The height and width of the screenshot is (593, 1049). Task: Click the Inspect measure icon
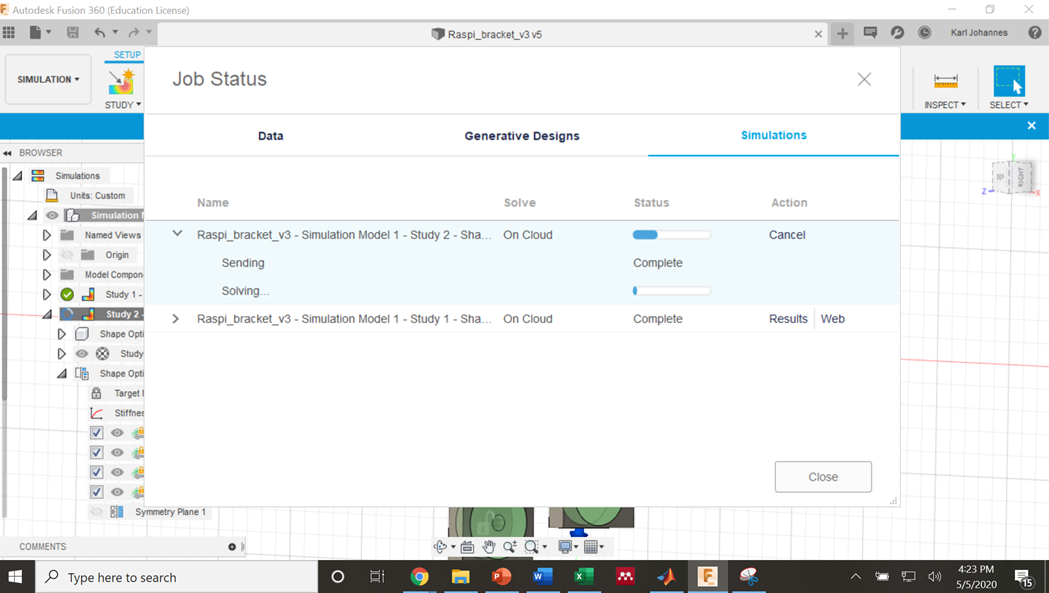click(945, 81)
